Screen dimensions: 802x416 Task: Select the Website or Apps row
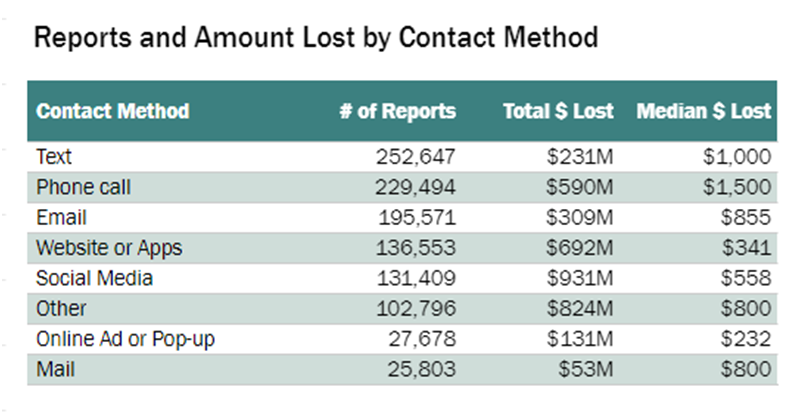click(x=402, y=248)
